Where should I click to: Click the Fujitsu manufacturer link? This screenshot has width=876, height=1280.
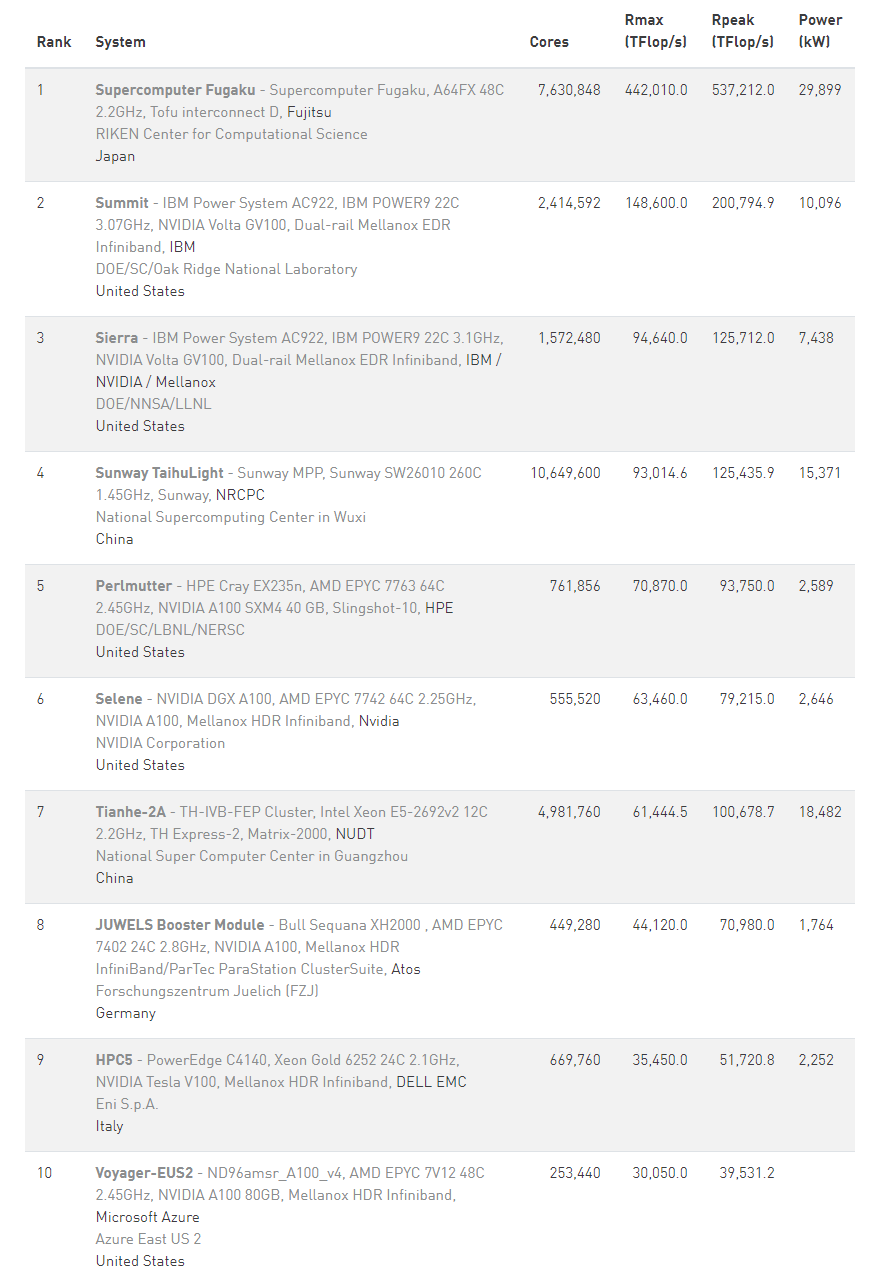pyautogui.click(x=309, y=112)
